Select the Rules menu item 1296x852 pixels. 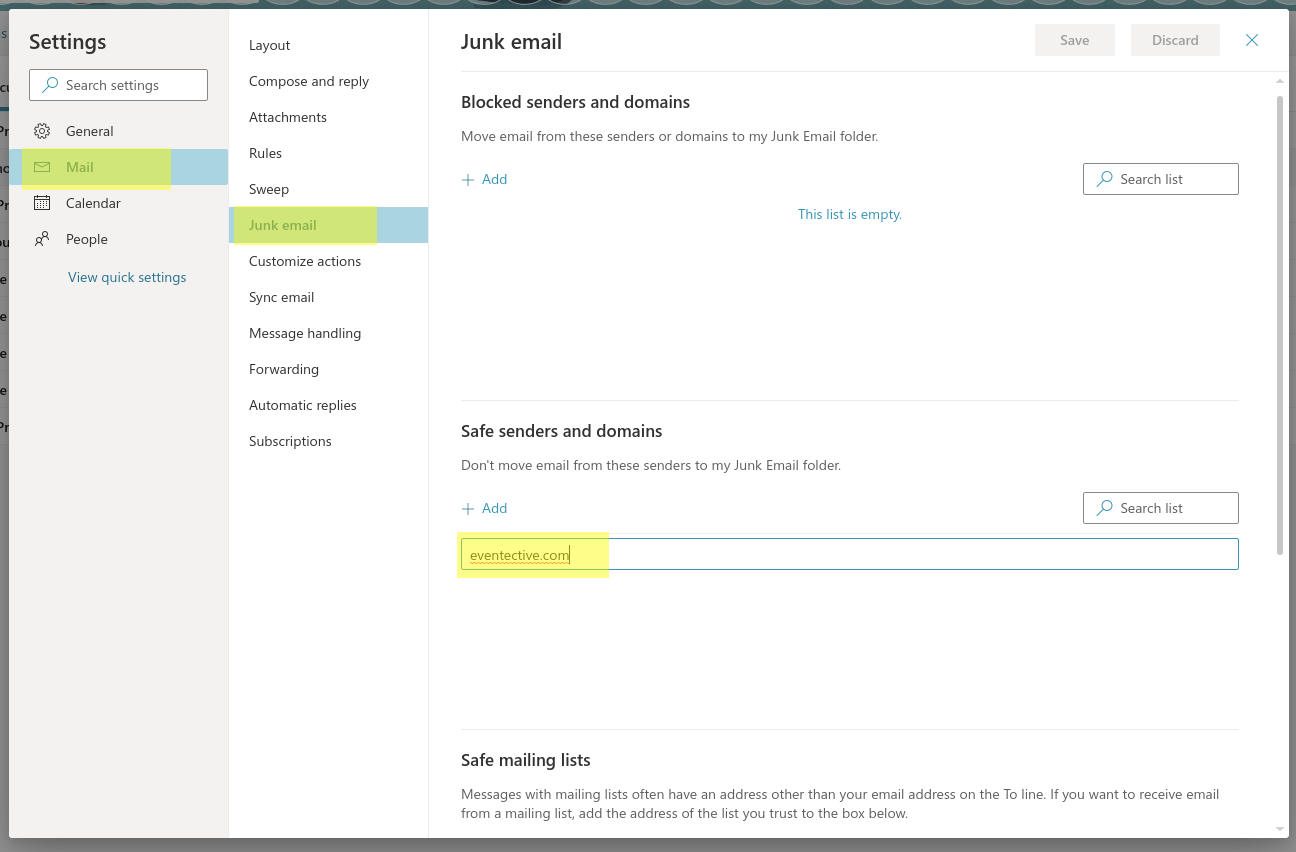coord(265,153)
